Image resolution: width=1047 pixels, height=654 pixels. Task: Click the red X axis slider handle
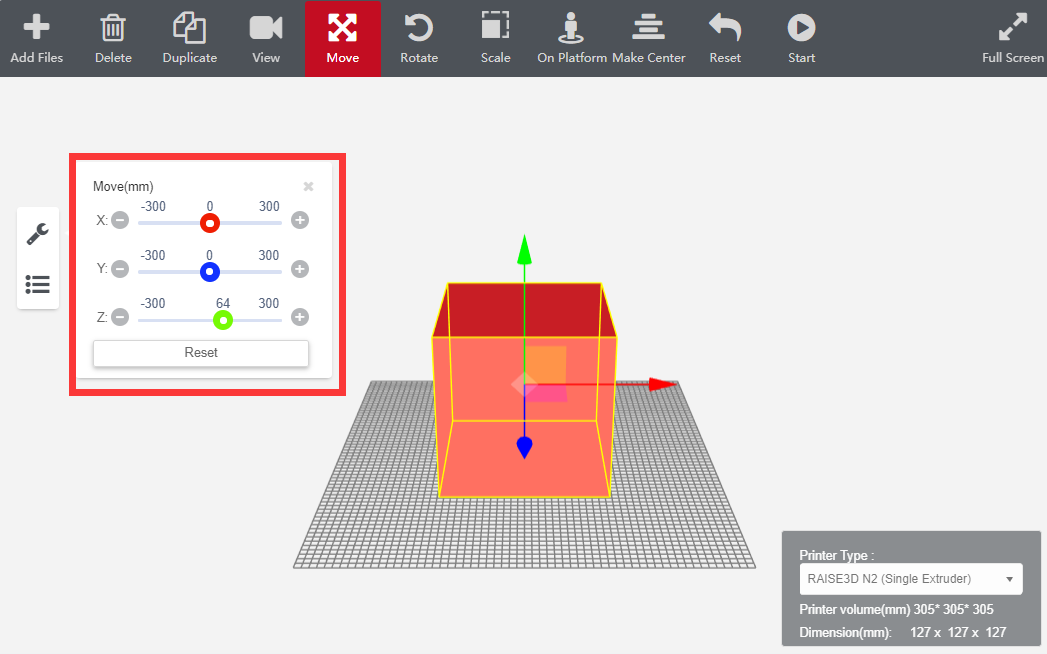(x=209, y=222)
